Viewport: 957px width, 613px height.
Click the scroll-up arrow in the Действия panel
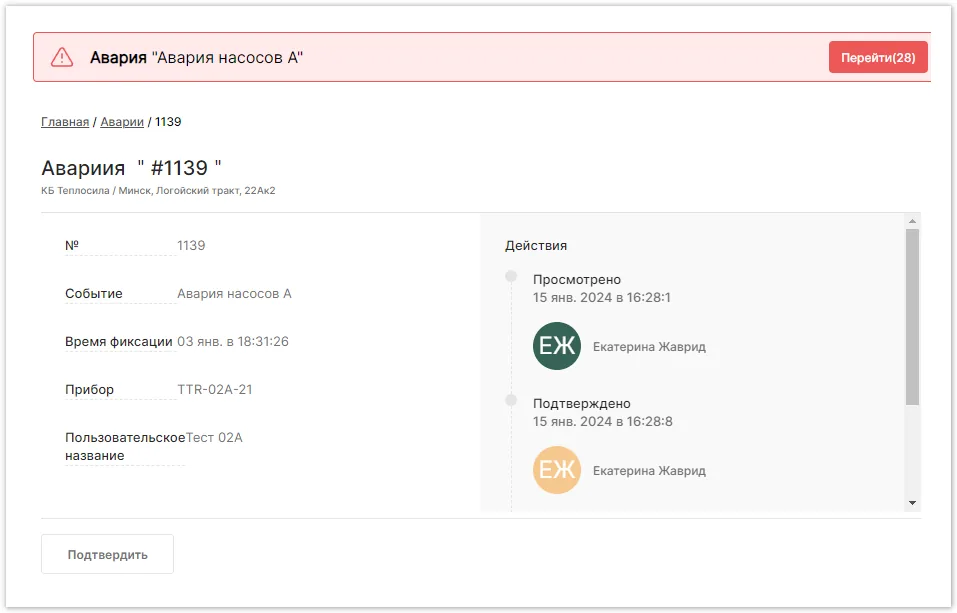tap(912, 221)
